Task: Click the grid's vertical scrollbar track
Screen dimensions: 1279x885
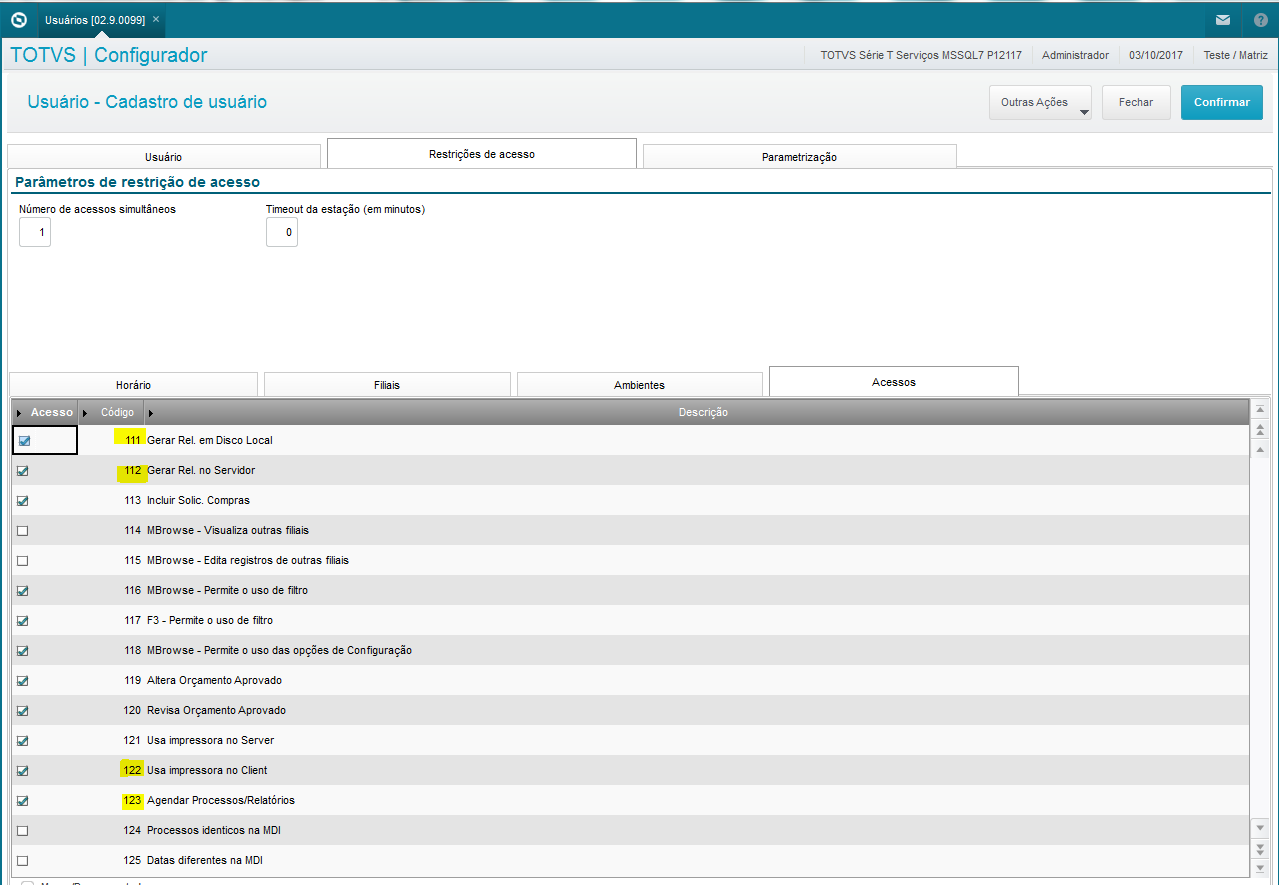Action: tap(1260, 637)
